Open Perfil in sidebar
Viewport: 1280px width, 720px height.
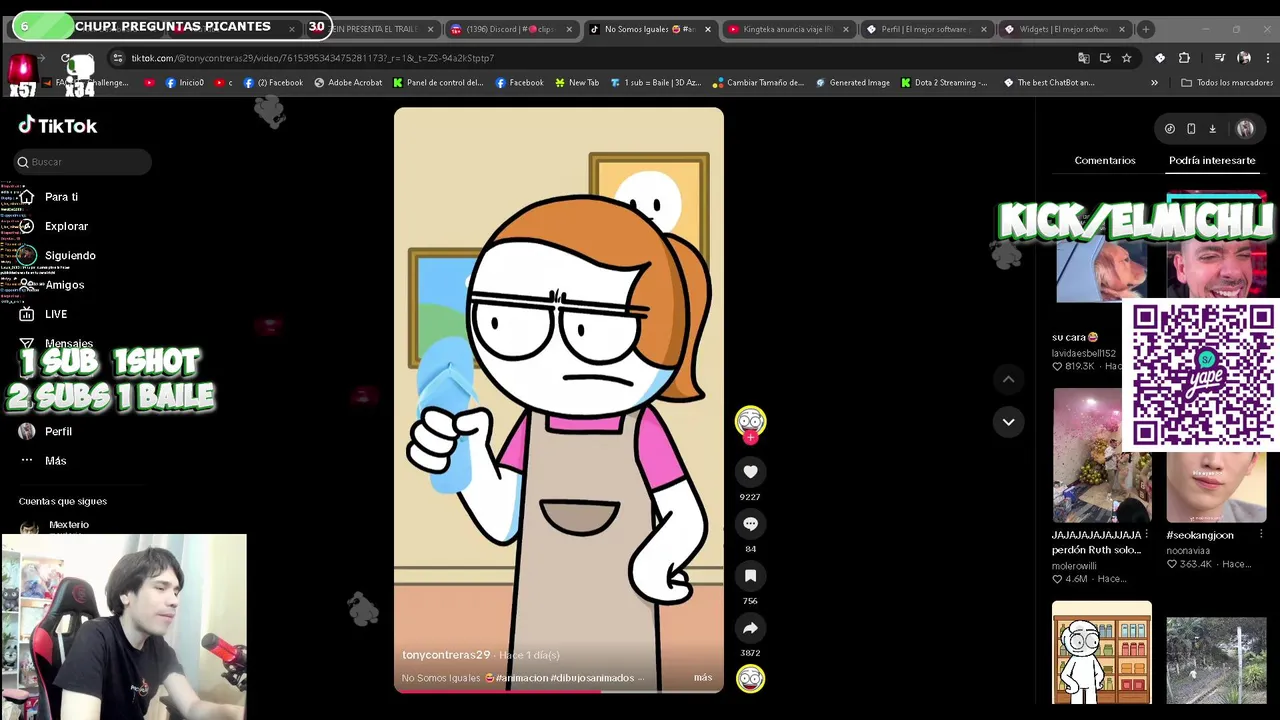click(x=58, y=431)
